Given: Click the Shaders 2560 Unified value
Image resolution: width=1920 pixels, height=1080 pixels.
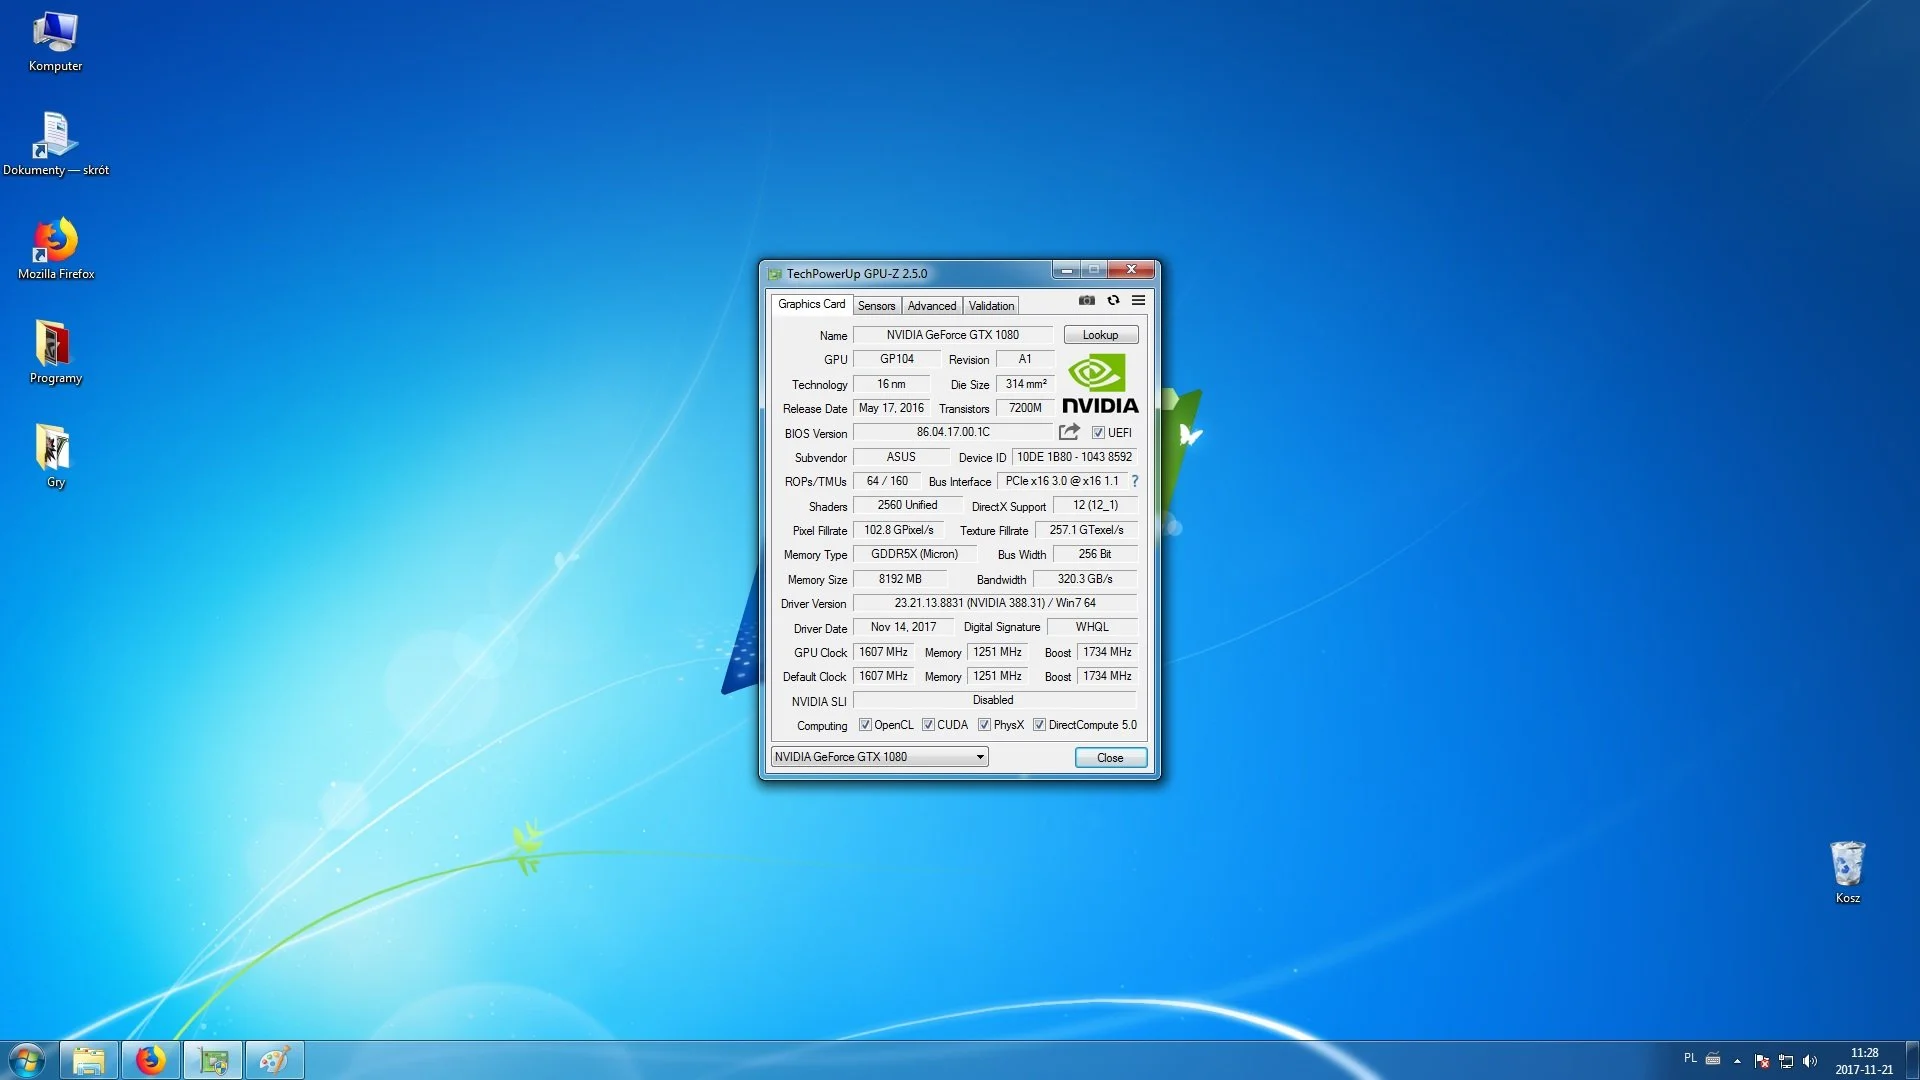Looking at the screenshot, I should (907, 505).
